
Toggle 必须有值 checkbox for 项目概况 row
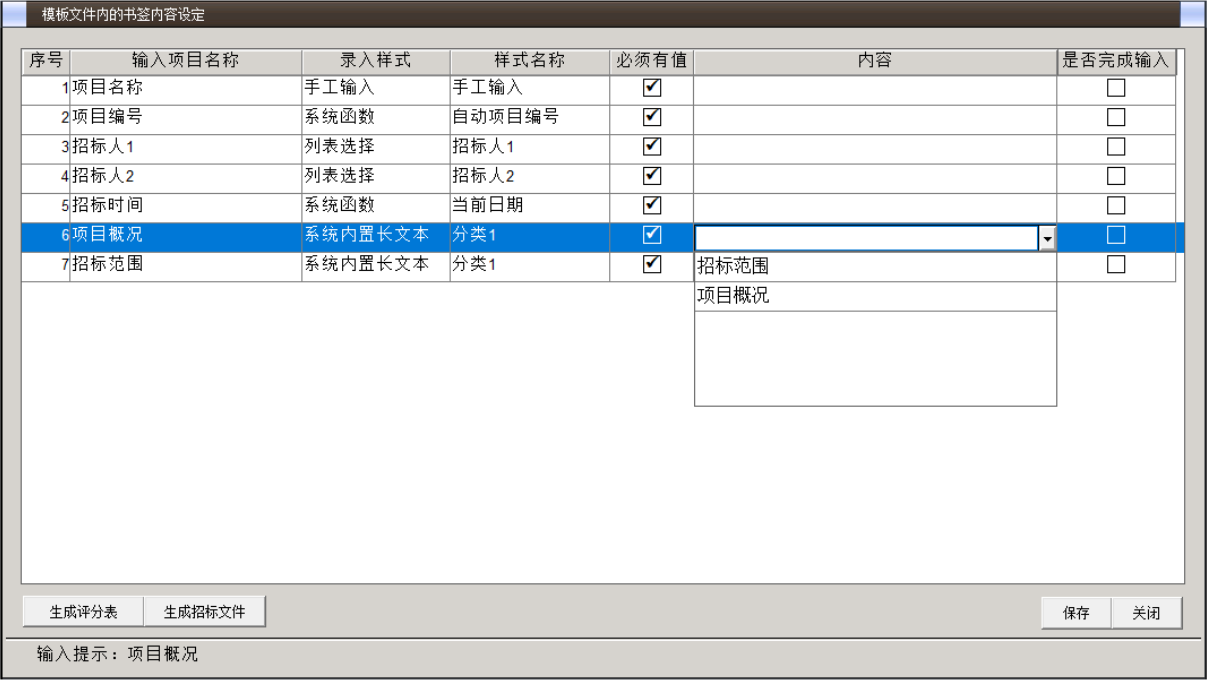coord(652,235)
